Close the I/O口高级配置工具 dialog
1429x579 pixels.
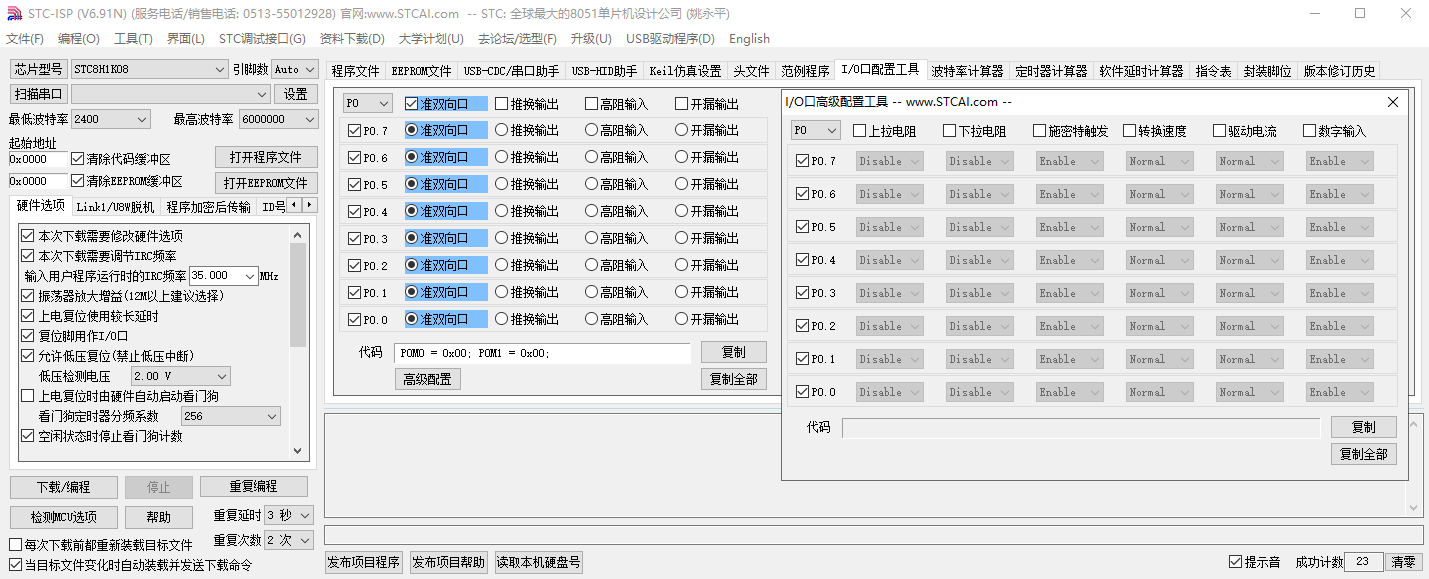click(1392, 102)
